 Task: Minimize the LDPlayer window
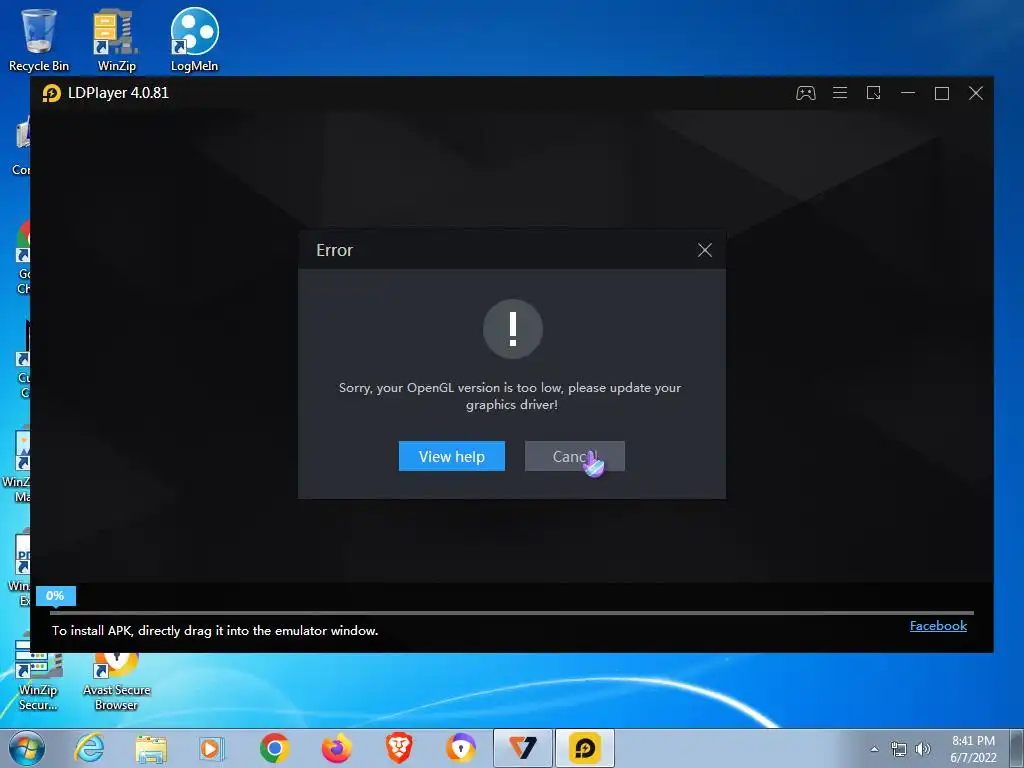point(908,93)
